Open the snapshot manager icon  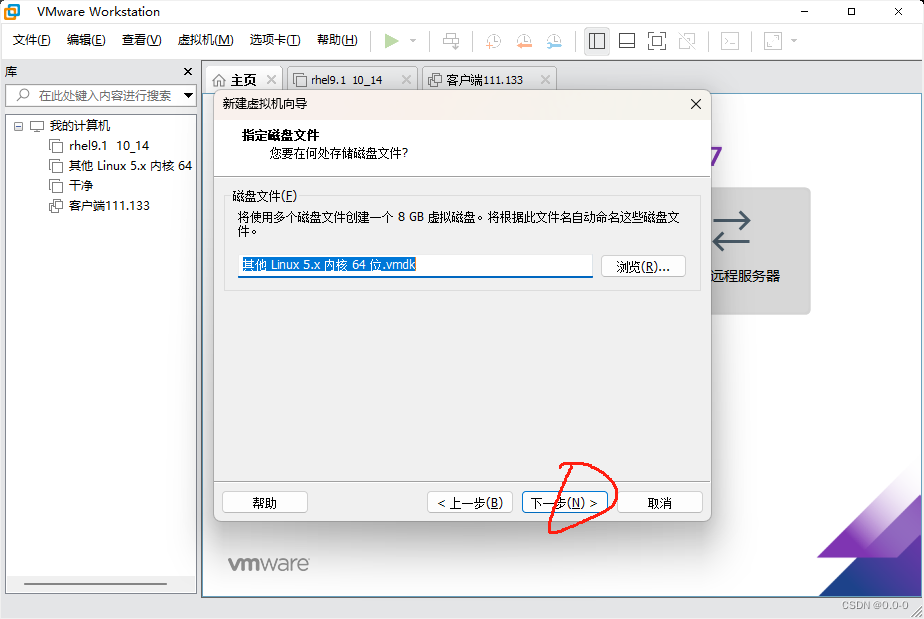(x=554, y=41)
